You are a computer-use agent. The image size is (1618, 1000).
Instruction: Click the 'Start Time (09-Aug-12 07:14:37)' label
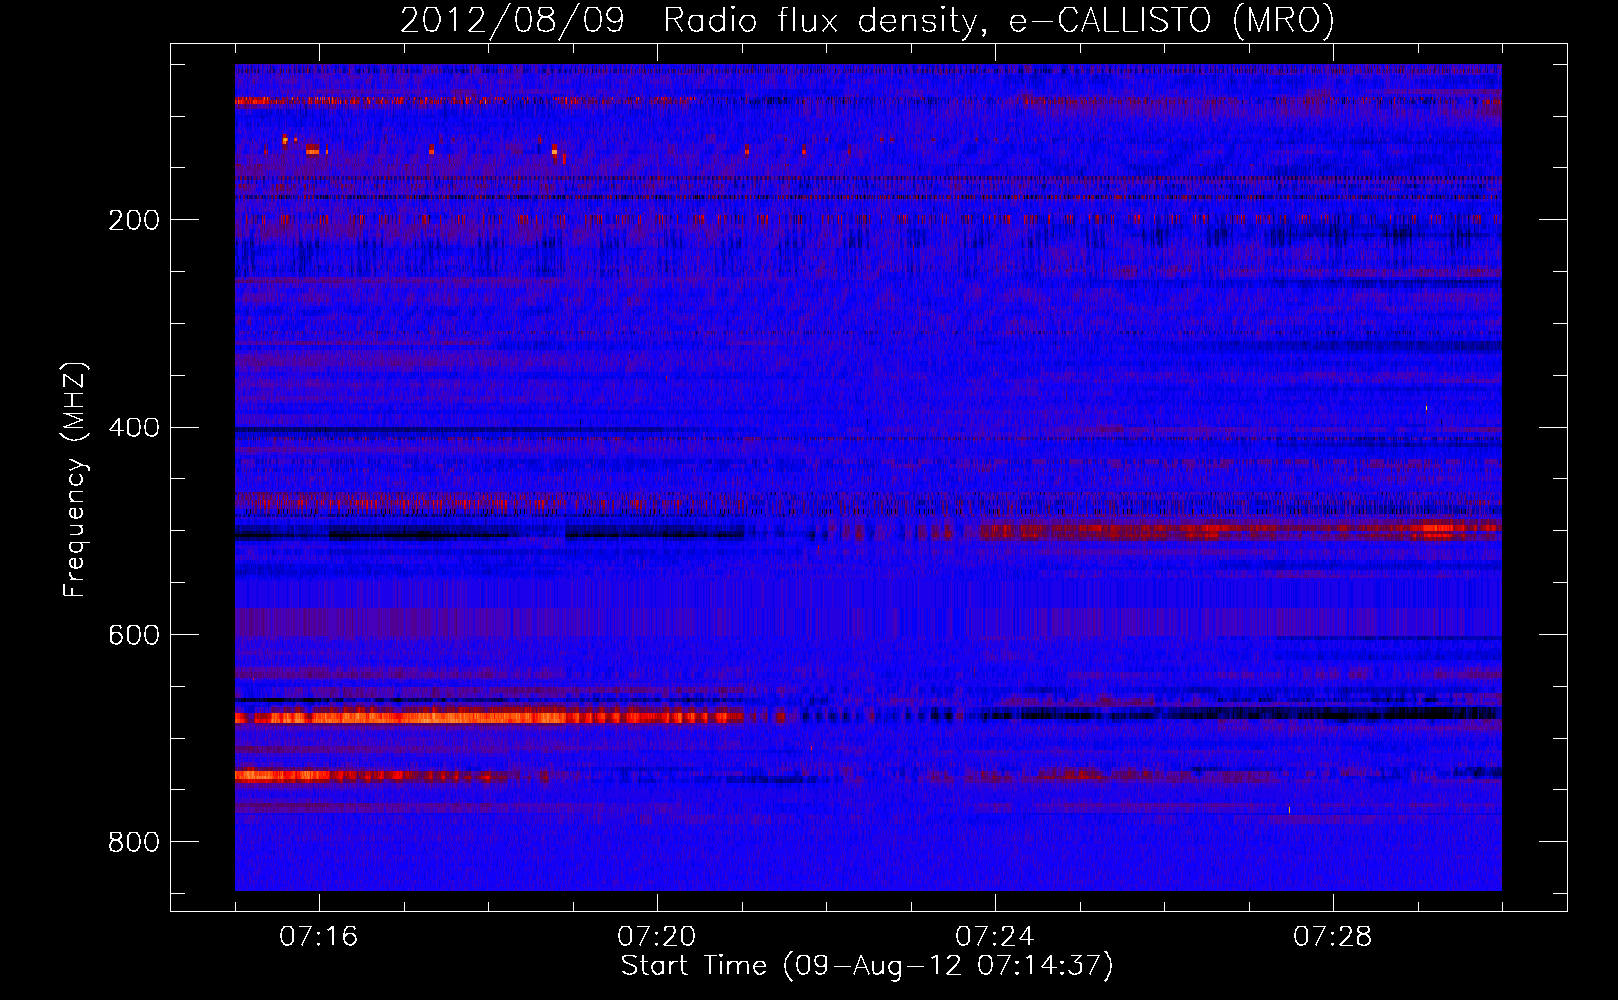click(867, 966)
